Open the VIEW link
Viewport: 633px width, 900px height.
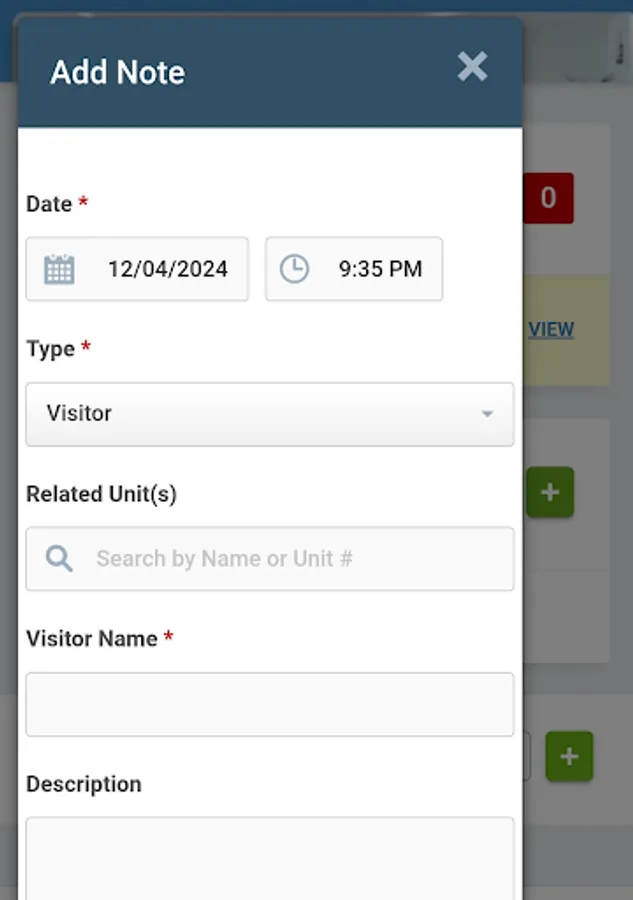tap(552, 329)
